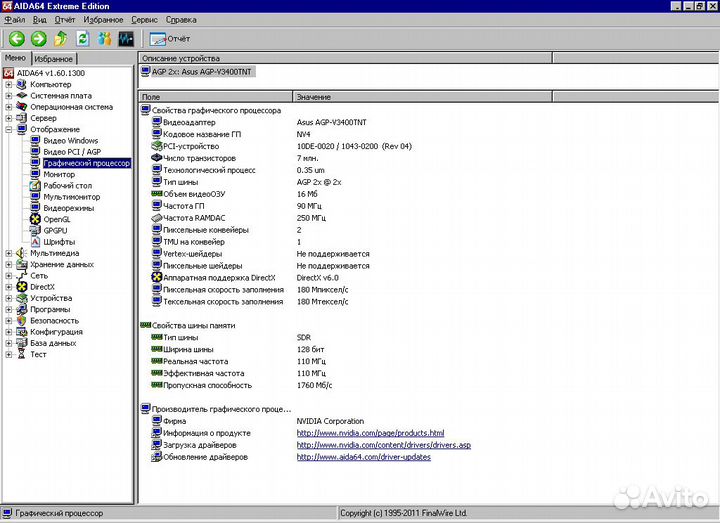Select the AIDA64 v1.60.1300 root item

pyautogui.click(x=51, y=73)
